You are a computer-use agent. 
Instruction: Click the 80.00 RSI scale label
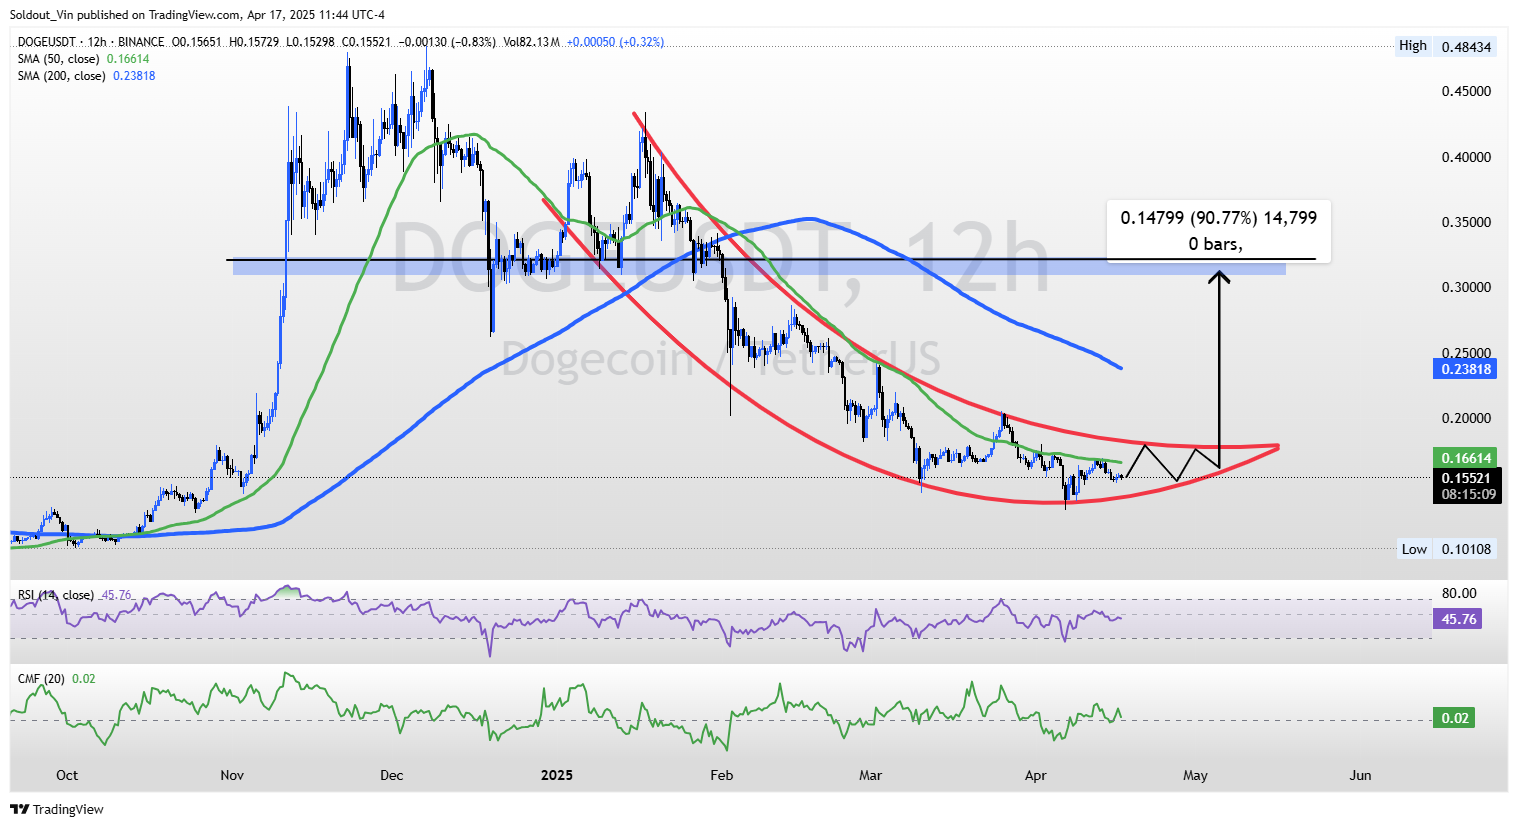1458,594
